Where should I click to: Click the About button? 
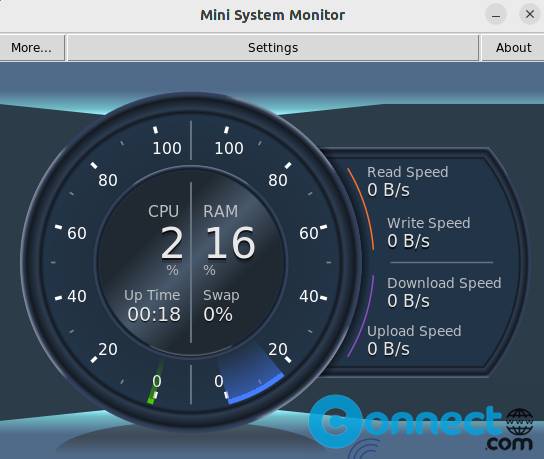click(x=513, y=48)
